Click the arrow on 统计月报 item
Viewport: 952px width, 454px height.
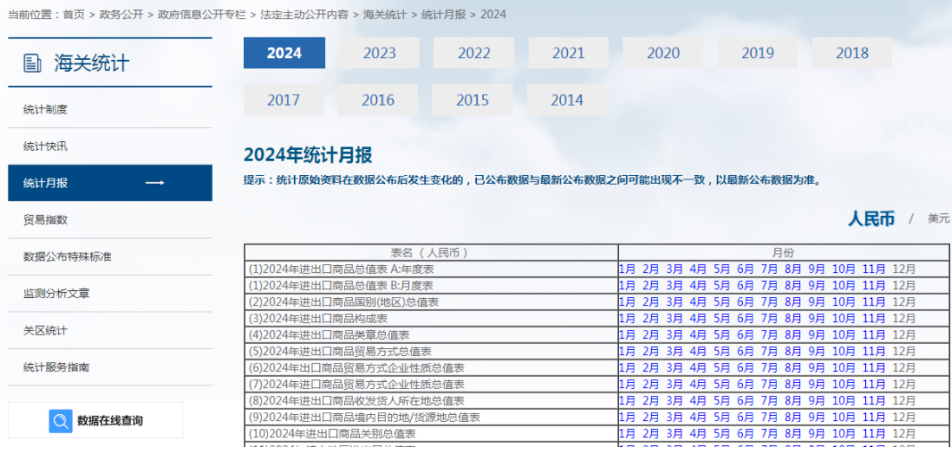click(155, 183)
